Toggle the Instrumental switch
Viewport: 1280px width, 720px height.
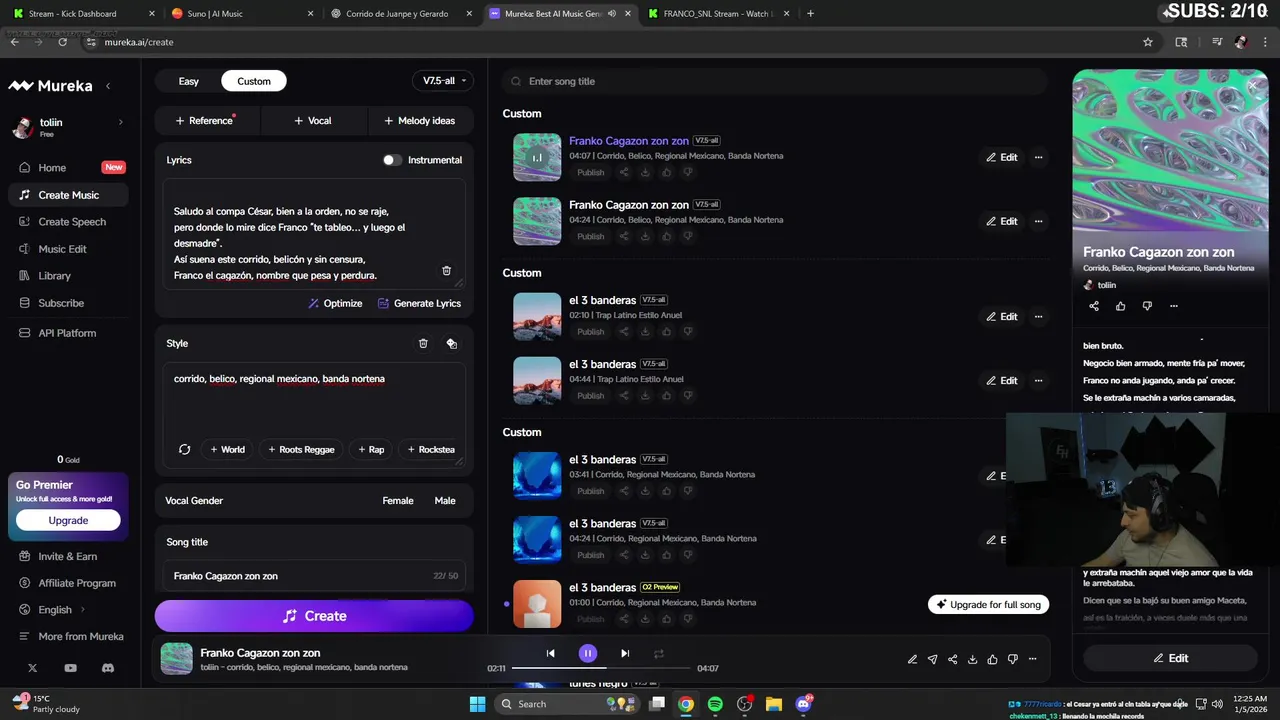tap(392, 160)
